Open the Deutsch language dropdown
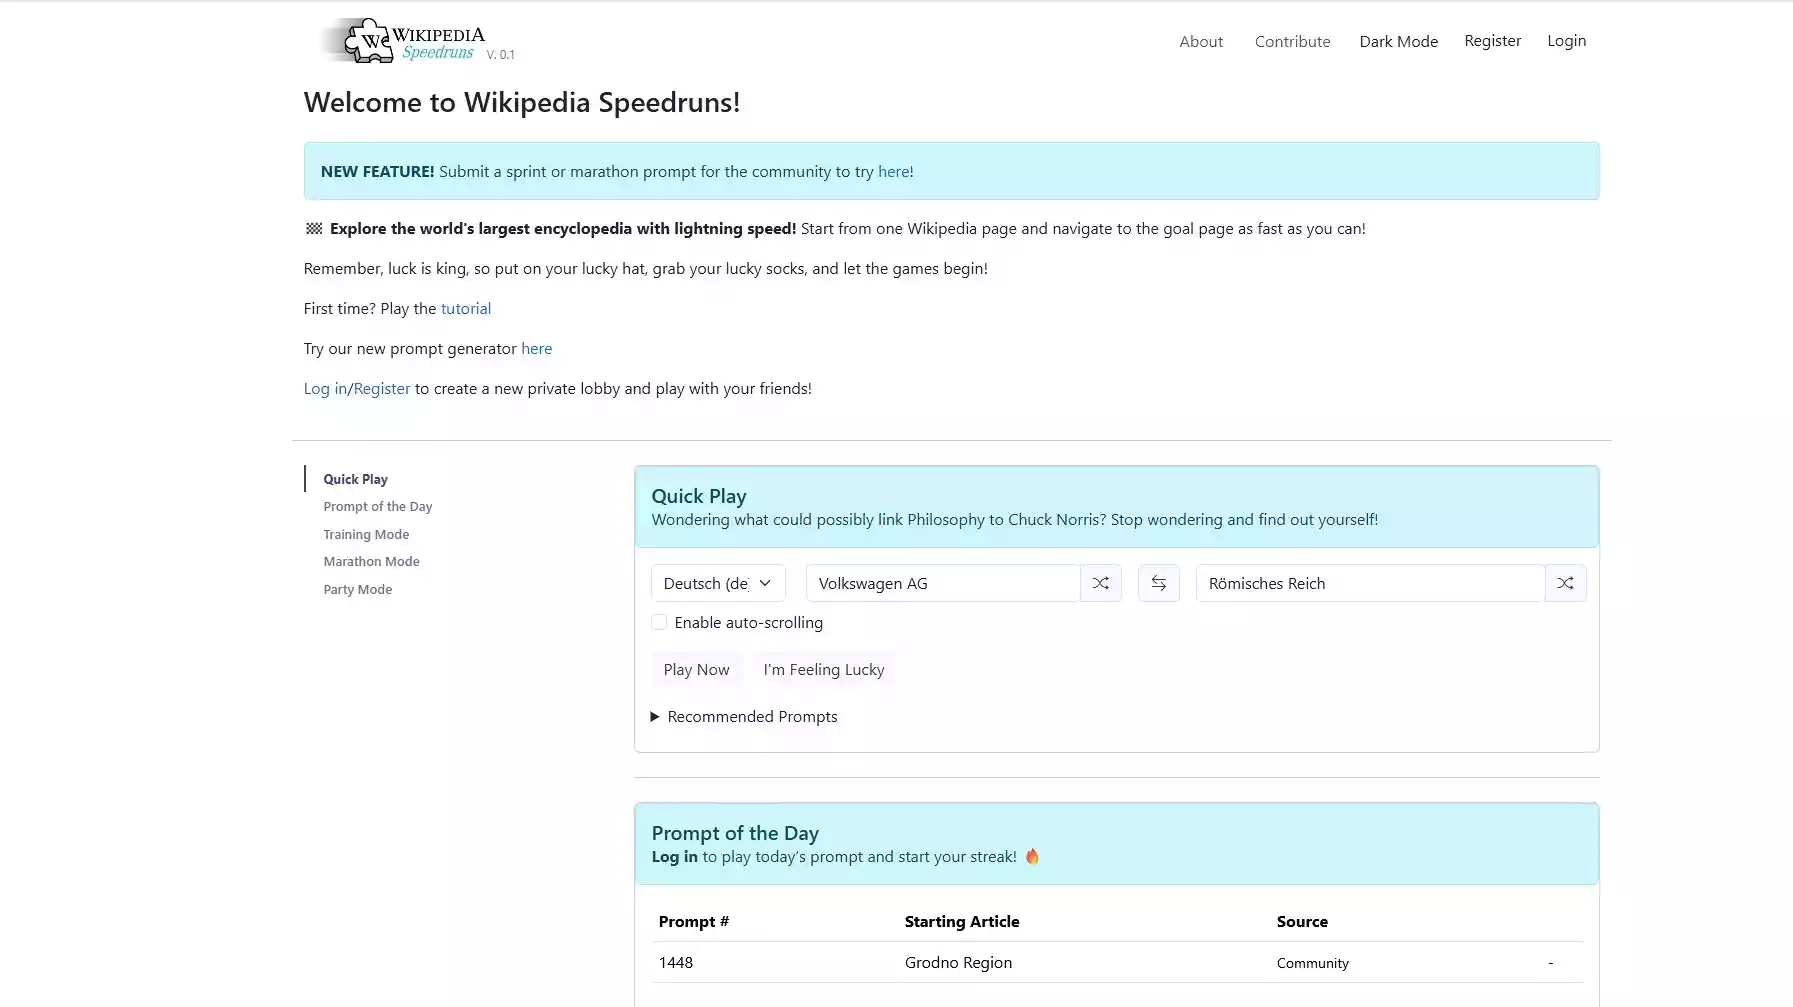 pyautogui.click(x=717, y=583)
